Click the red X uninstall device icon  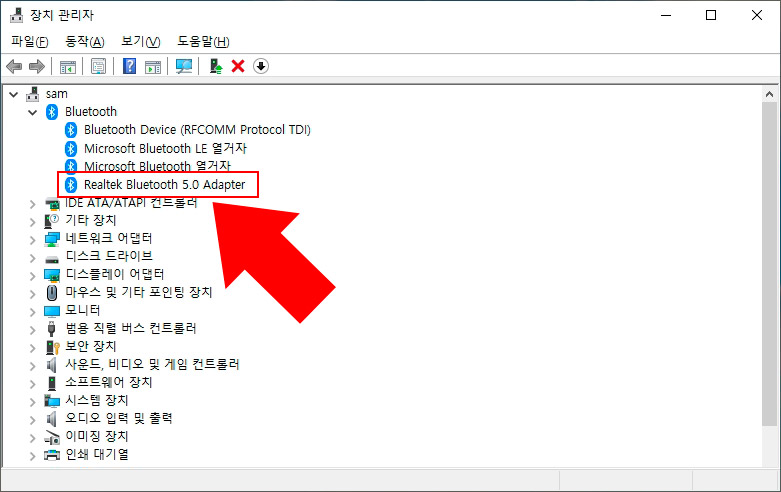[x=238, y=66]
